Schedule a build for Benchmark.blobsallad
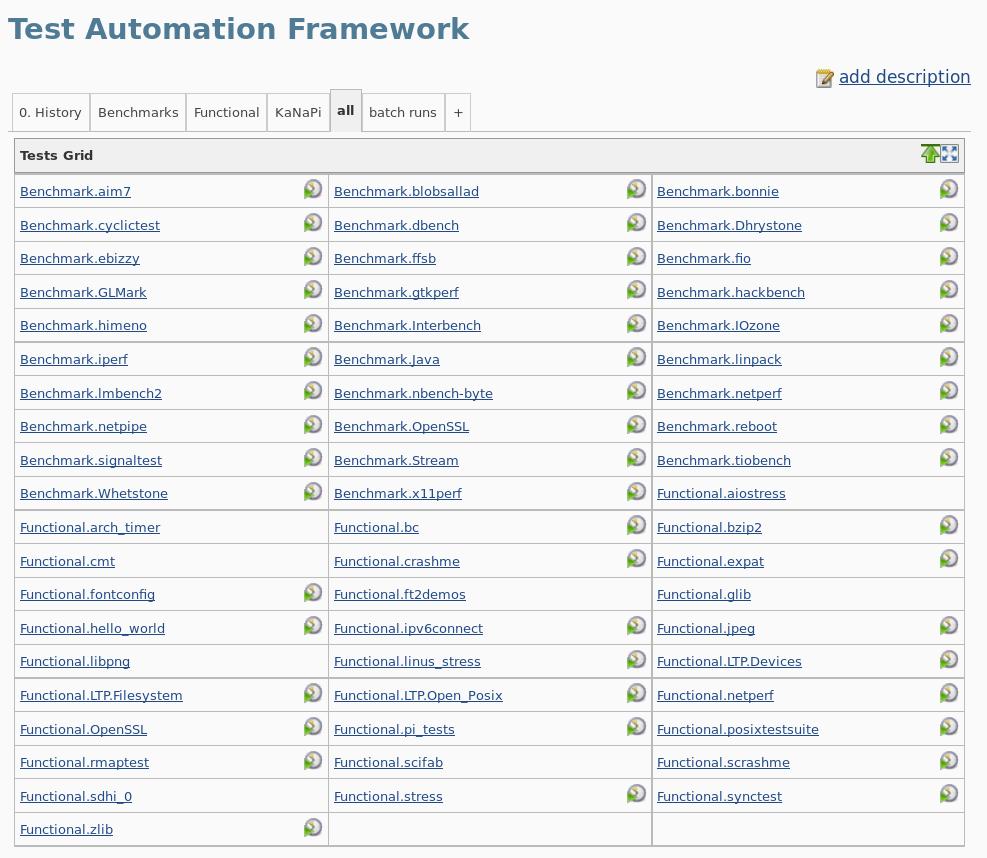The image size is (987, 858). [636, 189]
